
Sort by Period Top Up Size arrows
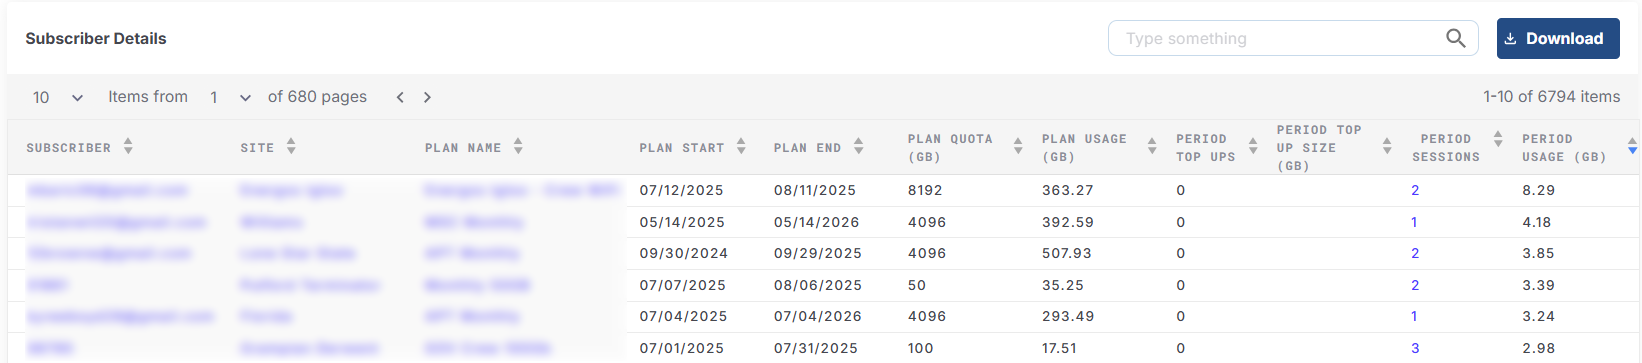pyautogui.click(x=1387, y=147)
